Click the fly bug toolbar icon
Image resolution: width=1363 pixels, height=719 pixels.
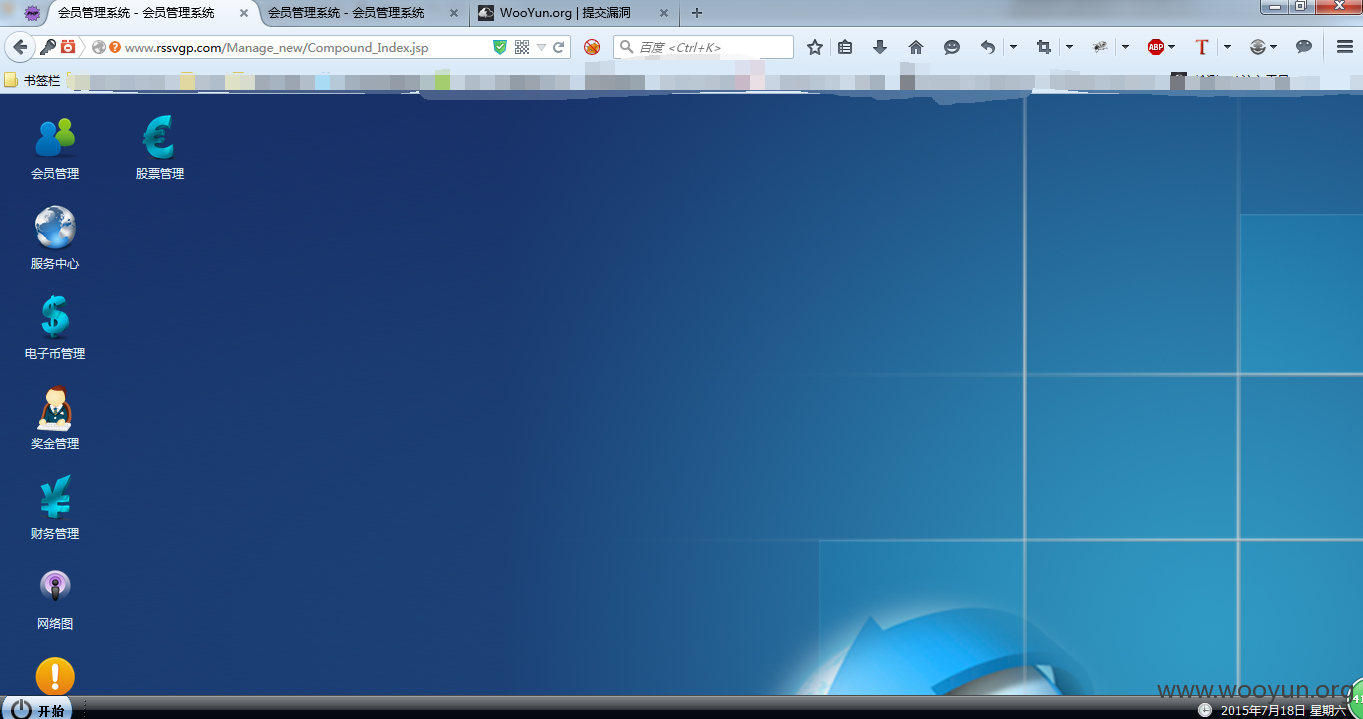(1100, 47)
